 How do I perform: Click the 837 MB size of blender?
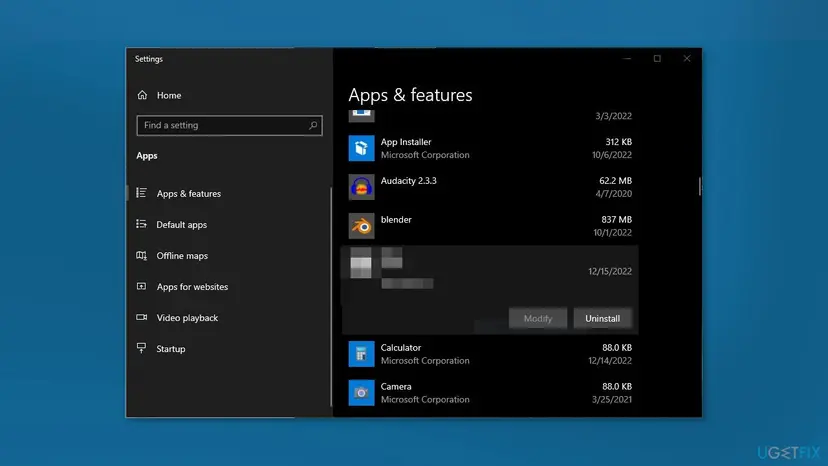pos(616,219)
